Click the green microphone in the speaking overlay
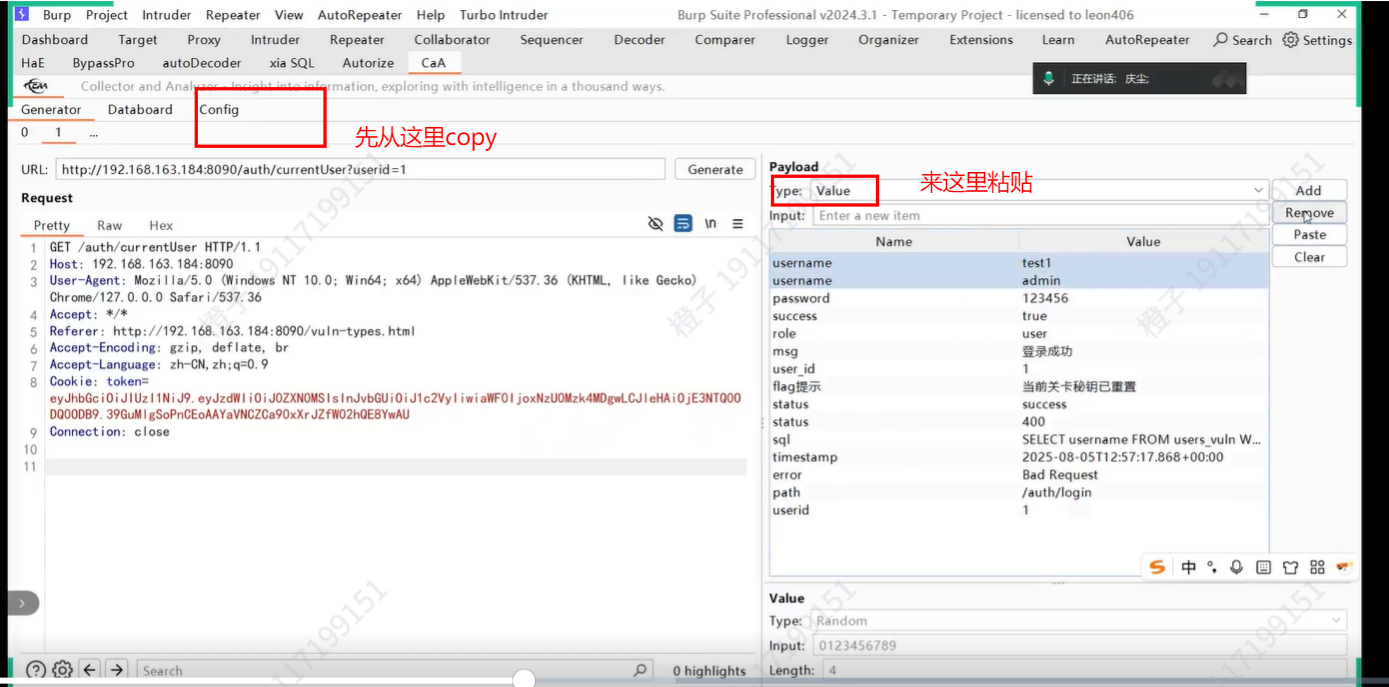The width and height of the screenshot is (1389, 687). click(x=1048, y=78)
